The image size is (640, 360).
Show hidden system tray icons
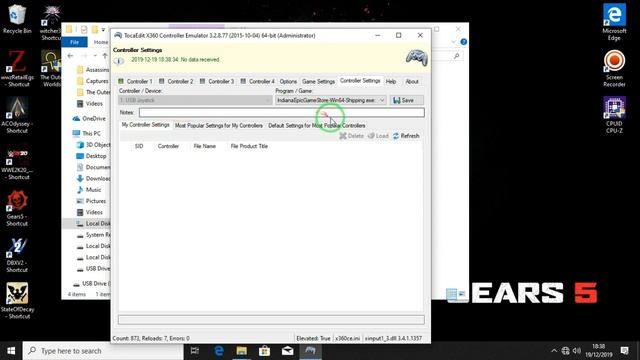click(x=554, y=351)
